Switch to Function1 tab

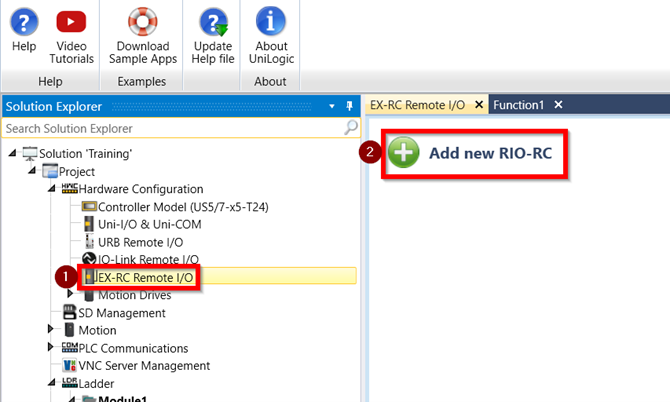tap(518, 105)
